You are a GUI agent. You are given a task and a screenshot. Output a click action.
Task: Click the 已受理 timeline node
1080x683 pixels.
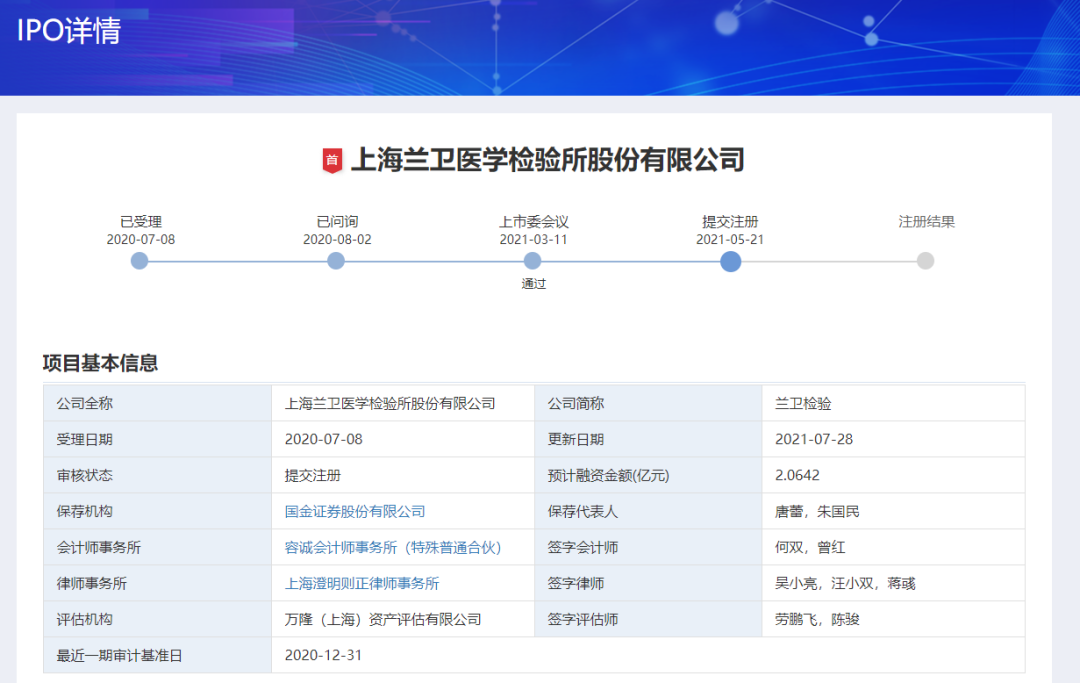point(140,261)
